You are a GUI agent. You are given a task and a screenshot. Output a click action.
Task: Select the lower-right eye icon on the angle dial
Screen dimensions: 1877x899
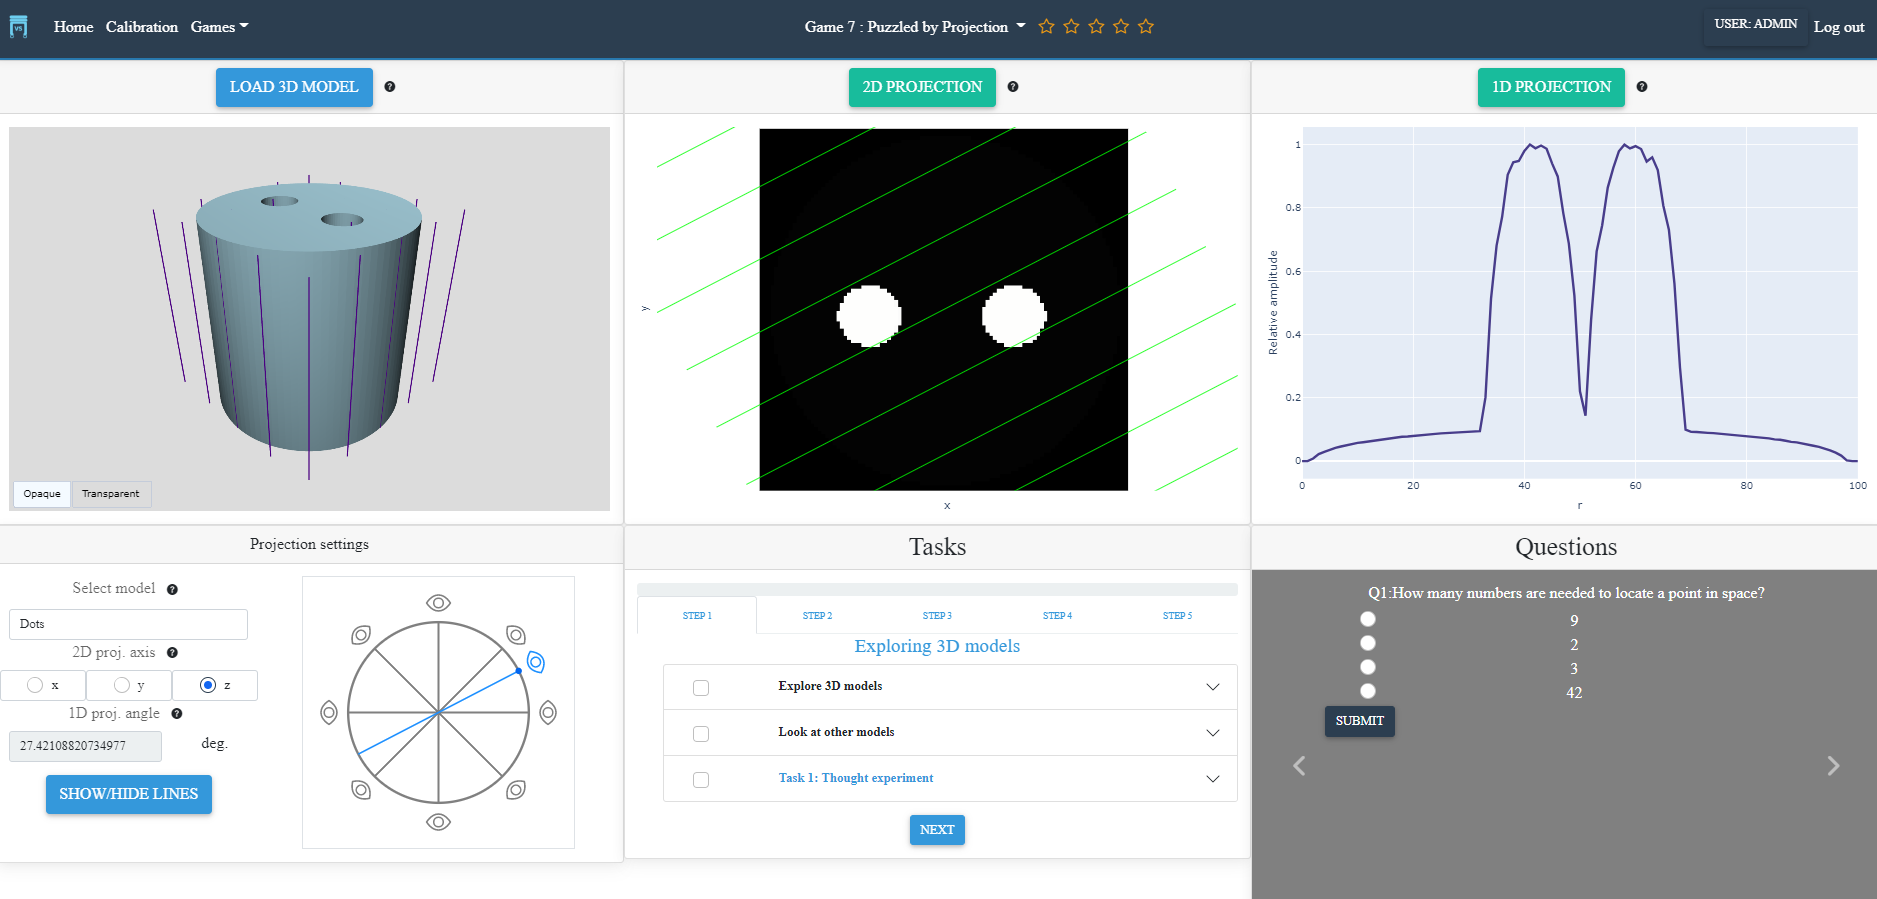(x=516, y=790)
